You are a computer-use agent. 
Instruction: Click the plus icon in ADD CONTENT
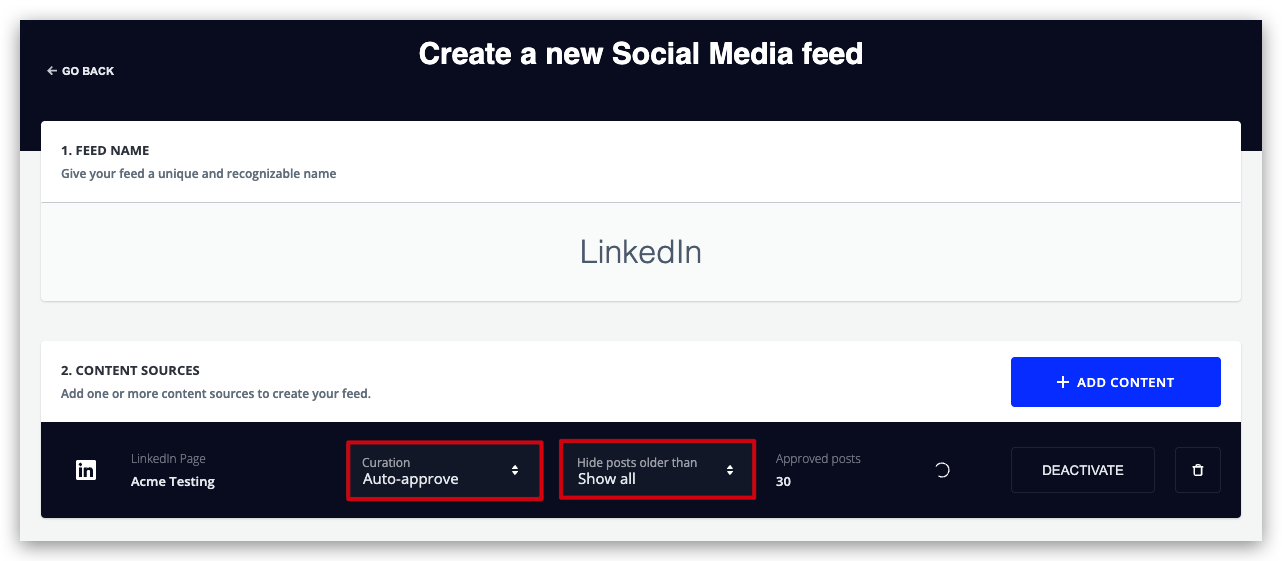click(x=1063, y=382)
